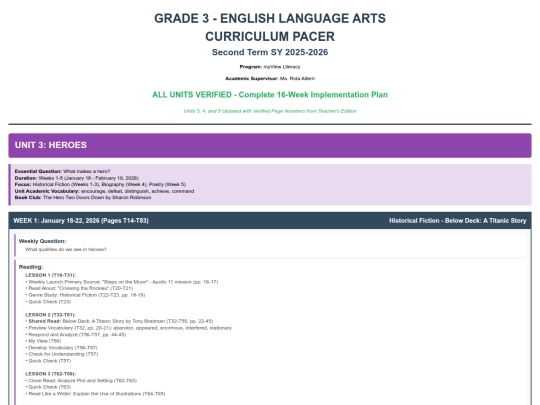Click 'Read Like a Writer' bullet

click(95, 394)
